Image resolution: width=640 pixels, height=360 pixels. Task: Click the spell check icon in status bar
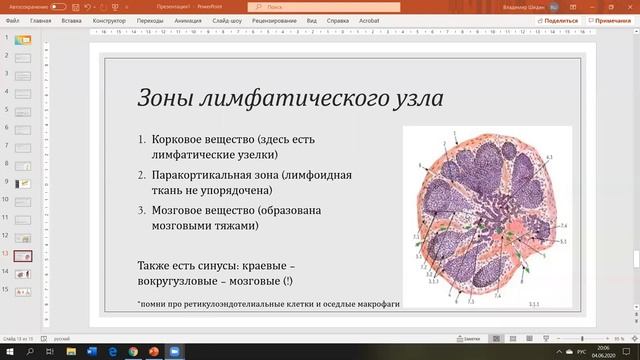click(44, 339)
